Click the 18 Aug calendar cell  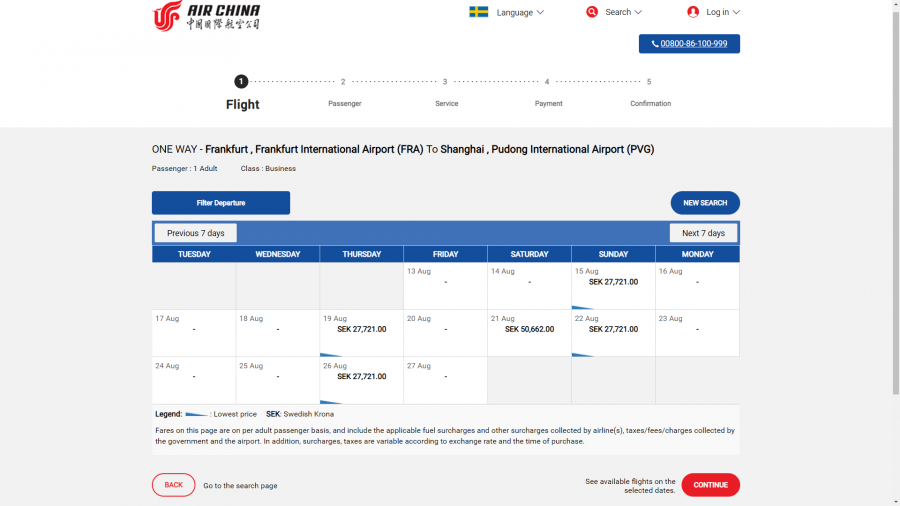tap(277, 333)
